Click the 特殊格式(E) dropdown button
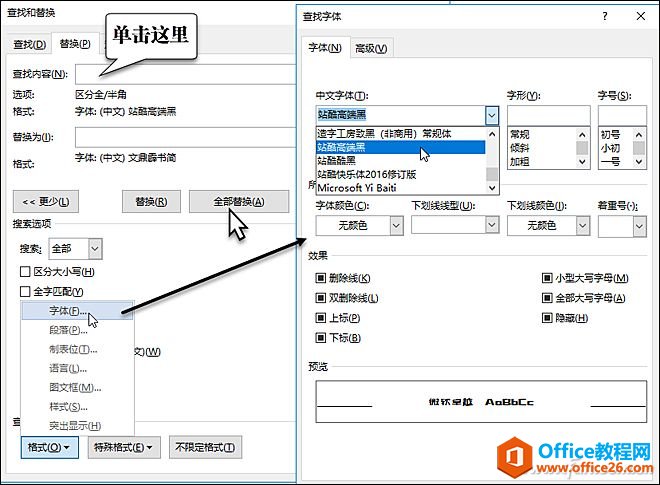 (x=124, y=447)
